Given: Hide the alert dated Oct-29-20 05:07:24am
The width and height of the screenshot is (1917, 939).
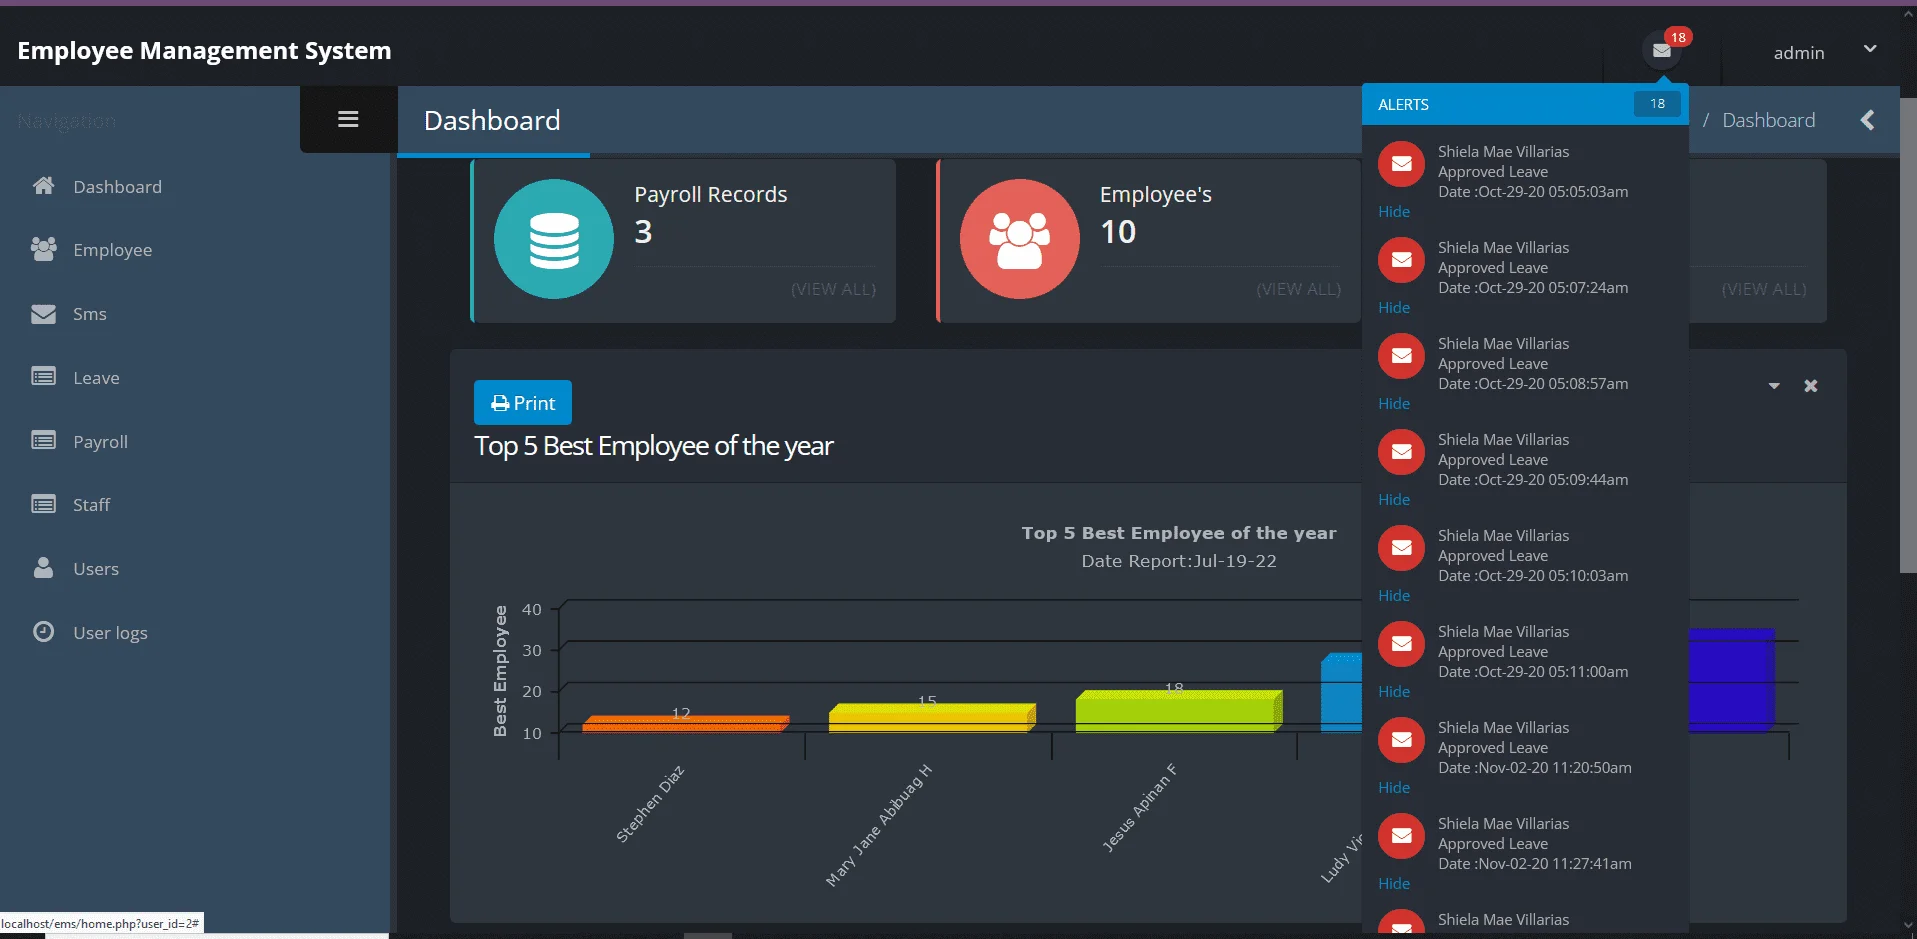Looking at the screenshot, I should [1394, 308].
